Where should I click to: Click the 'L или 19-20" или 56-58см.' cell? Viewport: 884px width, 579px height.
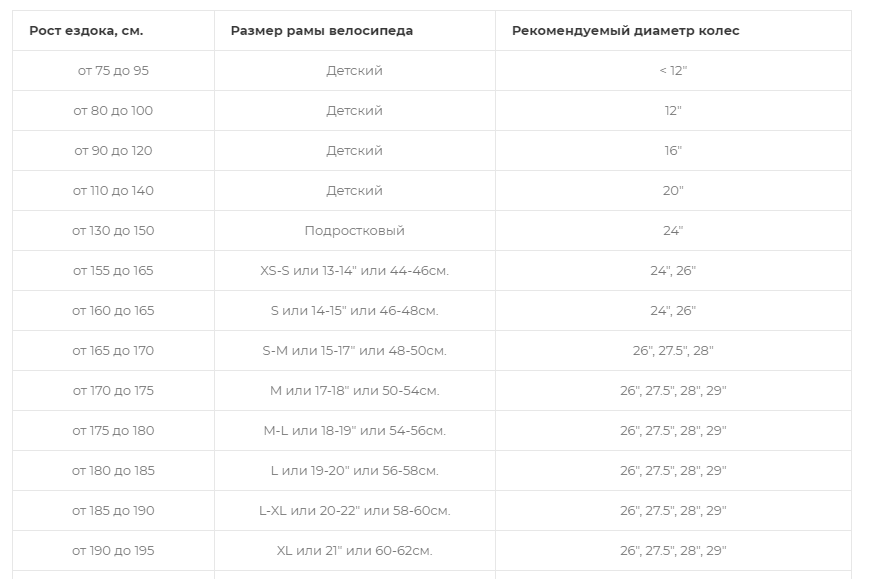355,471
